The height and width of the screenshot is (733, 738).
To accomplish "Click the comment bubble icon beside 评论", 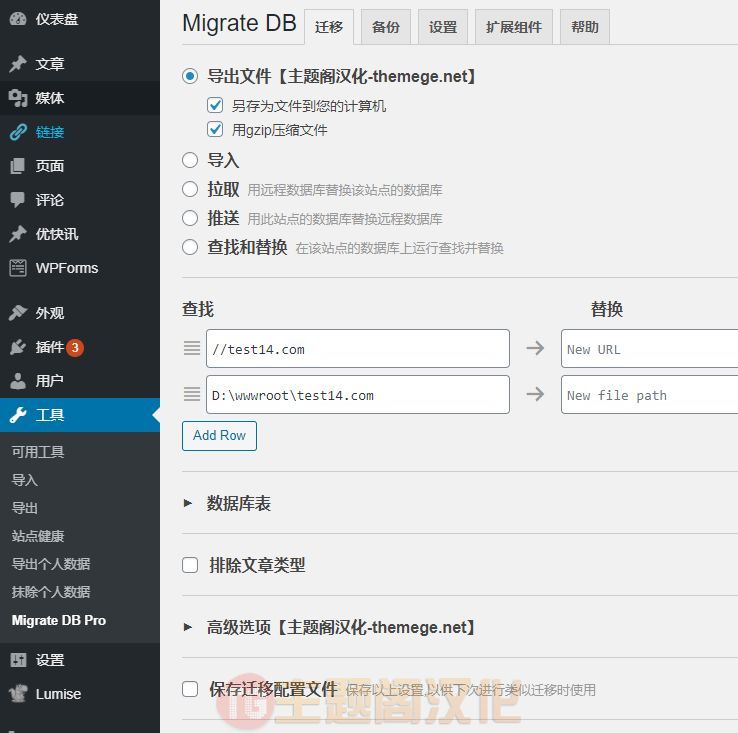I will click(18, 200).
